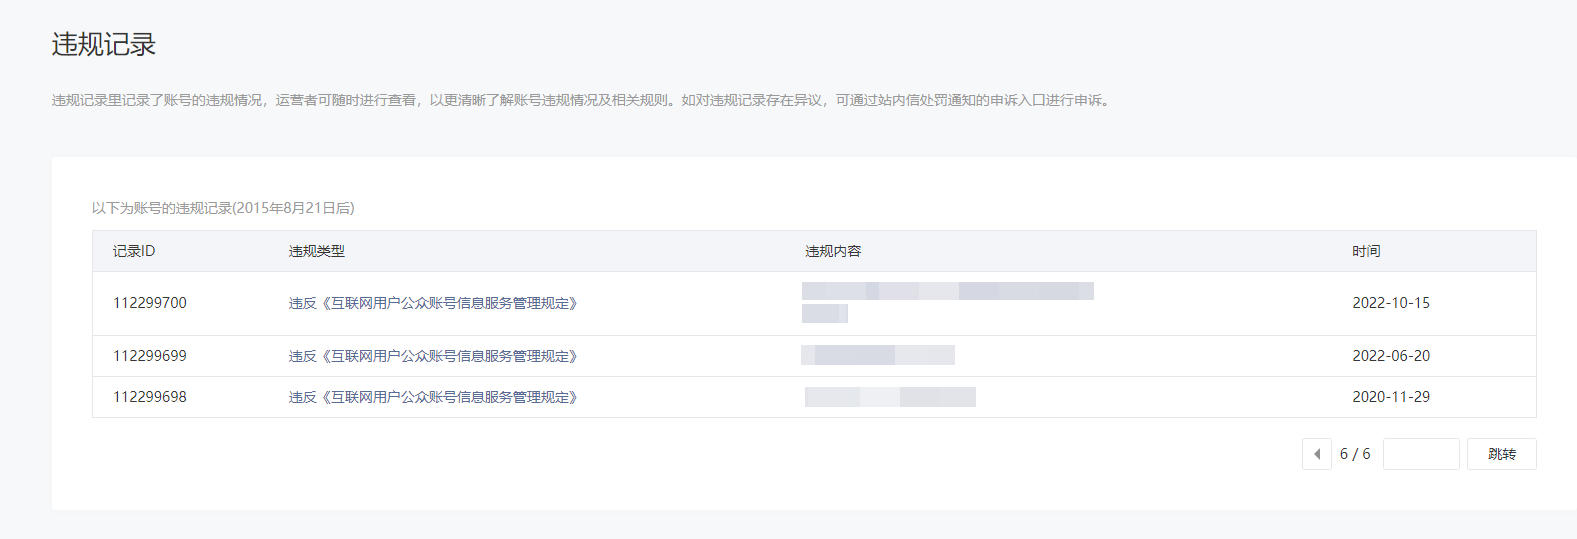Click the violation type link for record 112299698
The height and width of the screenshot is (539, 1577).
(x=433, y=397)
